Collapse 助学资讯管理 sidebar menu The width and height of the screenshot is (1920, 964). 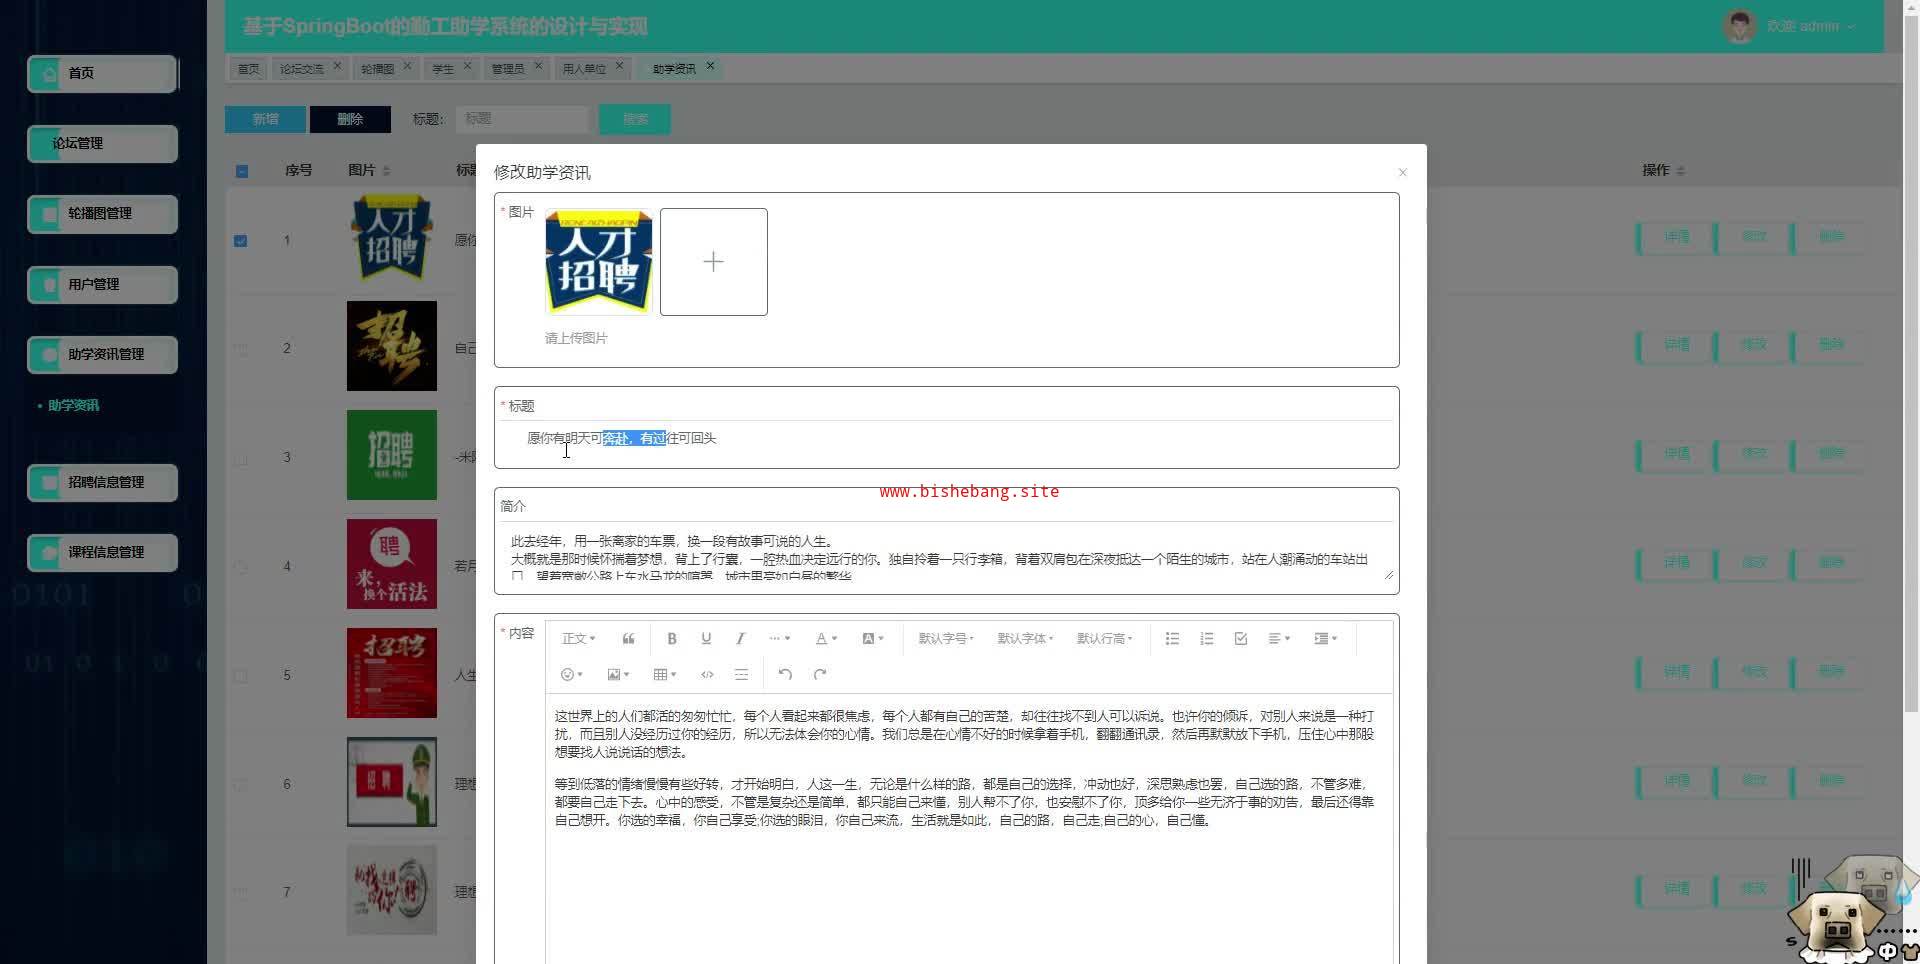coord(102,355)
